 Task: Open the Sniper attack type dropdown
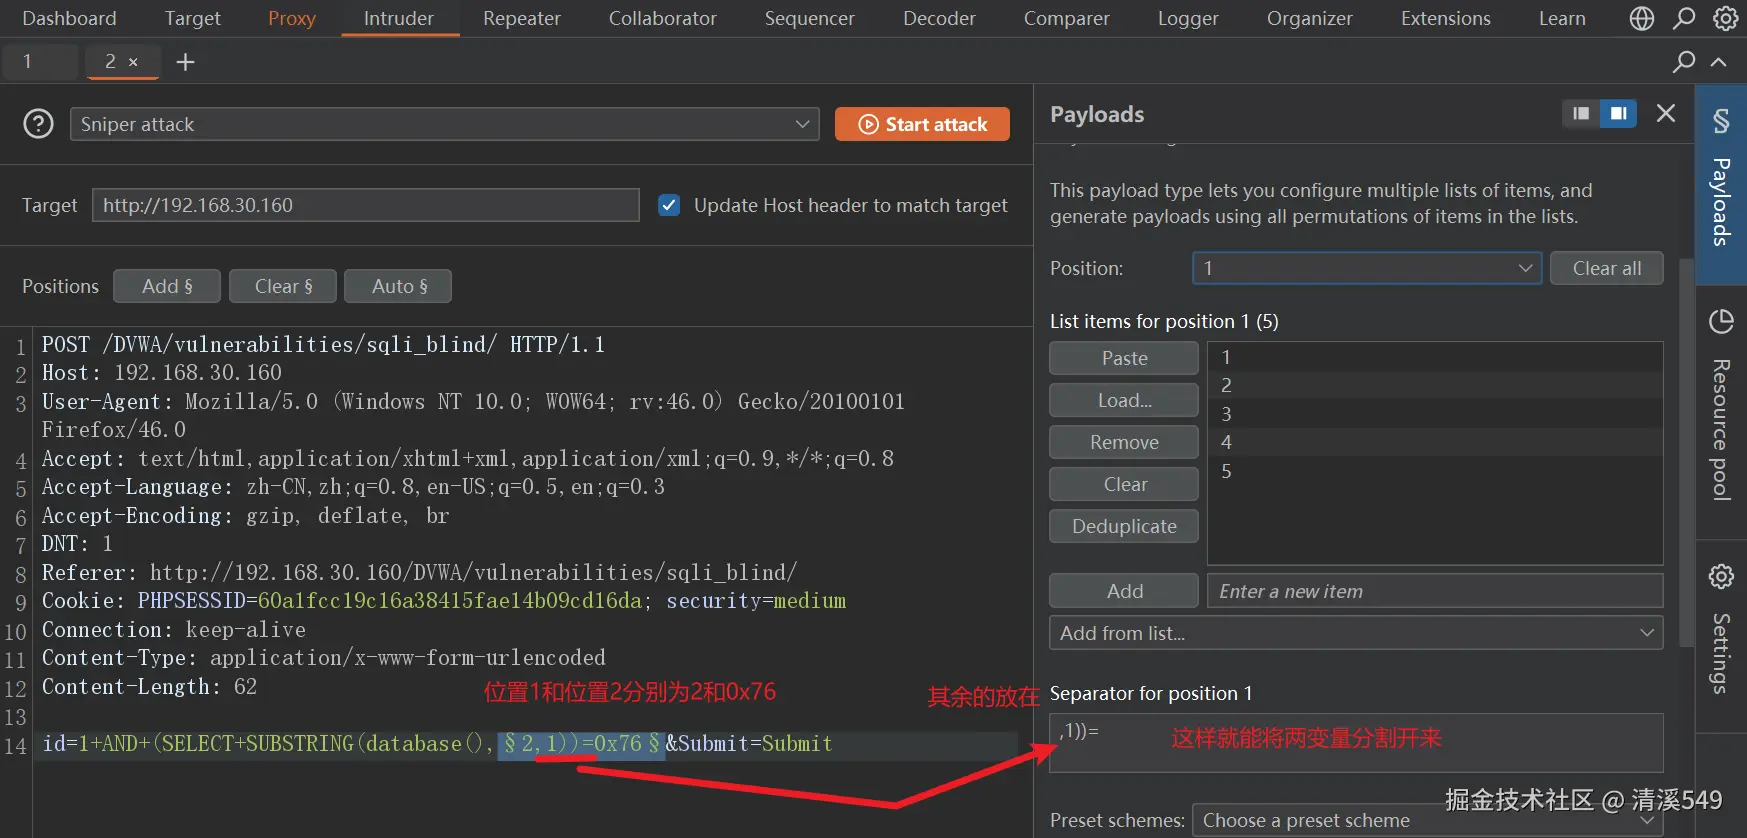pyautogui.click(x=444, y=124)
